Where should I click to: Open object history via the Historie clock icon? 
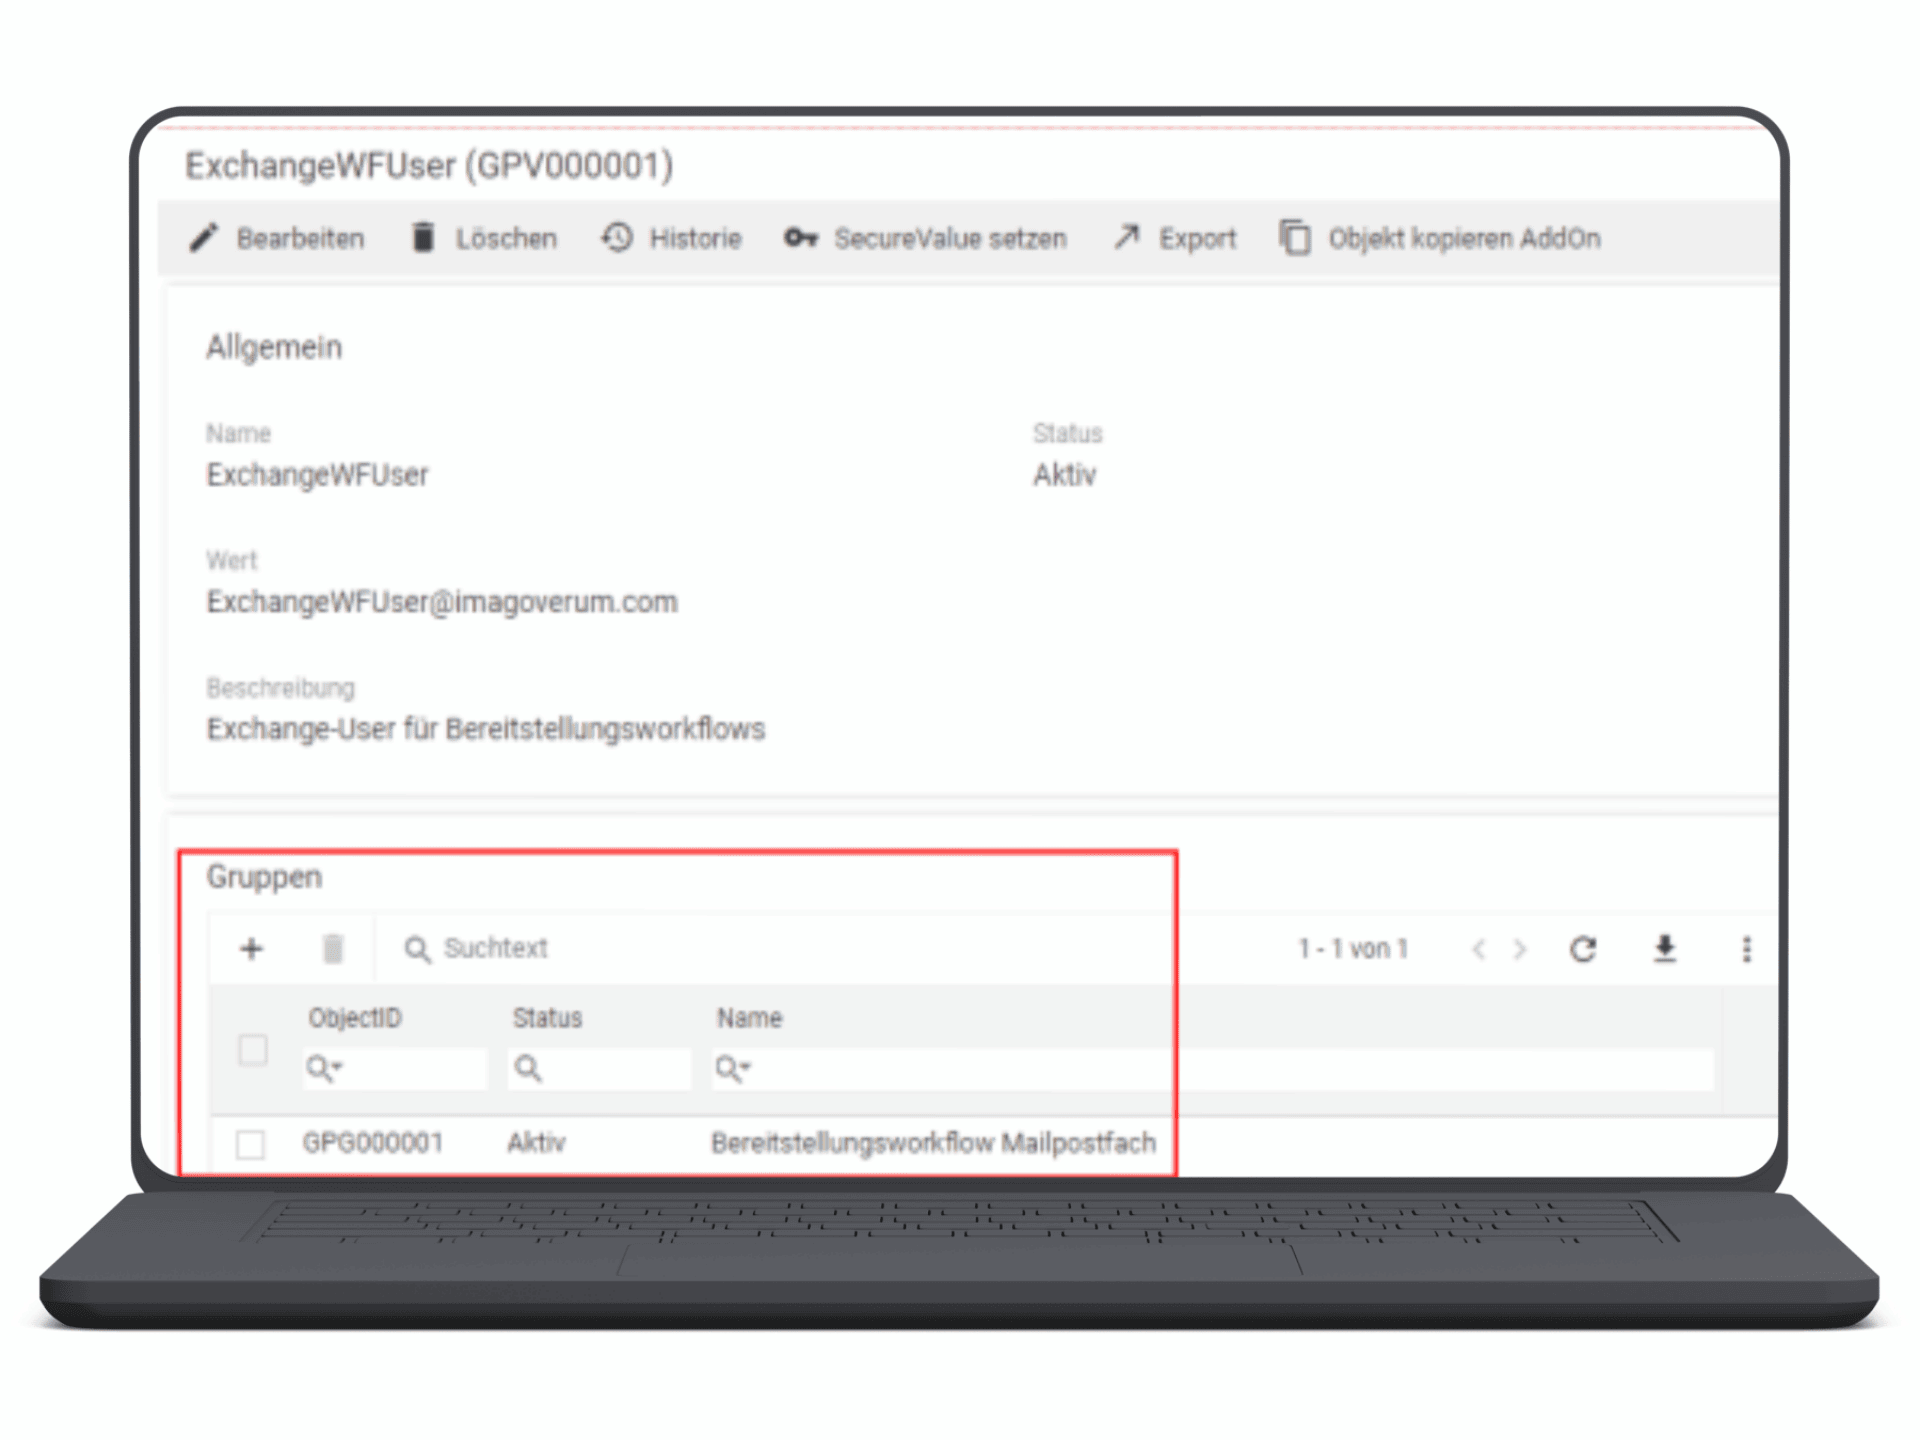617,238
